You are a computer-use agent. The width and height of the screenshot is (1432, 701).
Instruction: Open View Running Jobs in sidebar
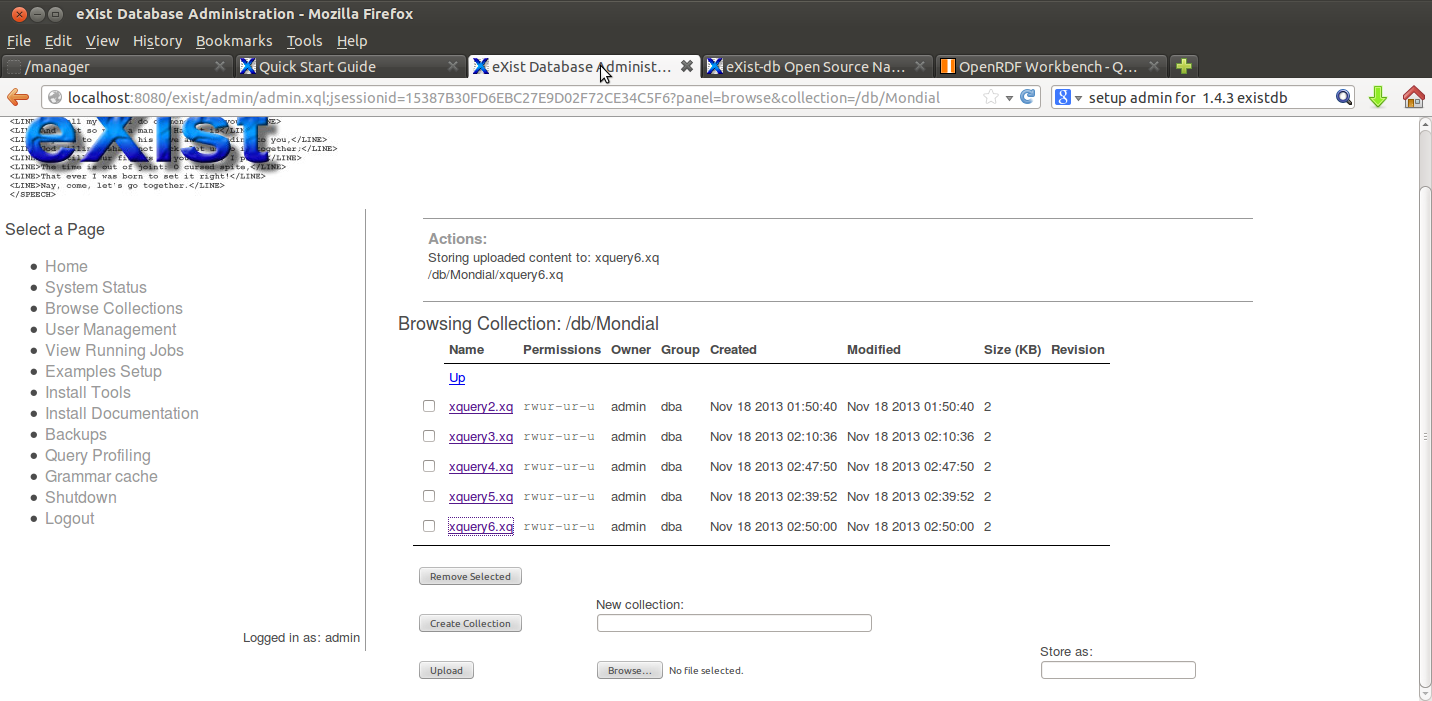pyautogui.click(x=114, y=350)
